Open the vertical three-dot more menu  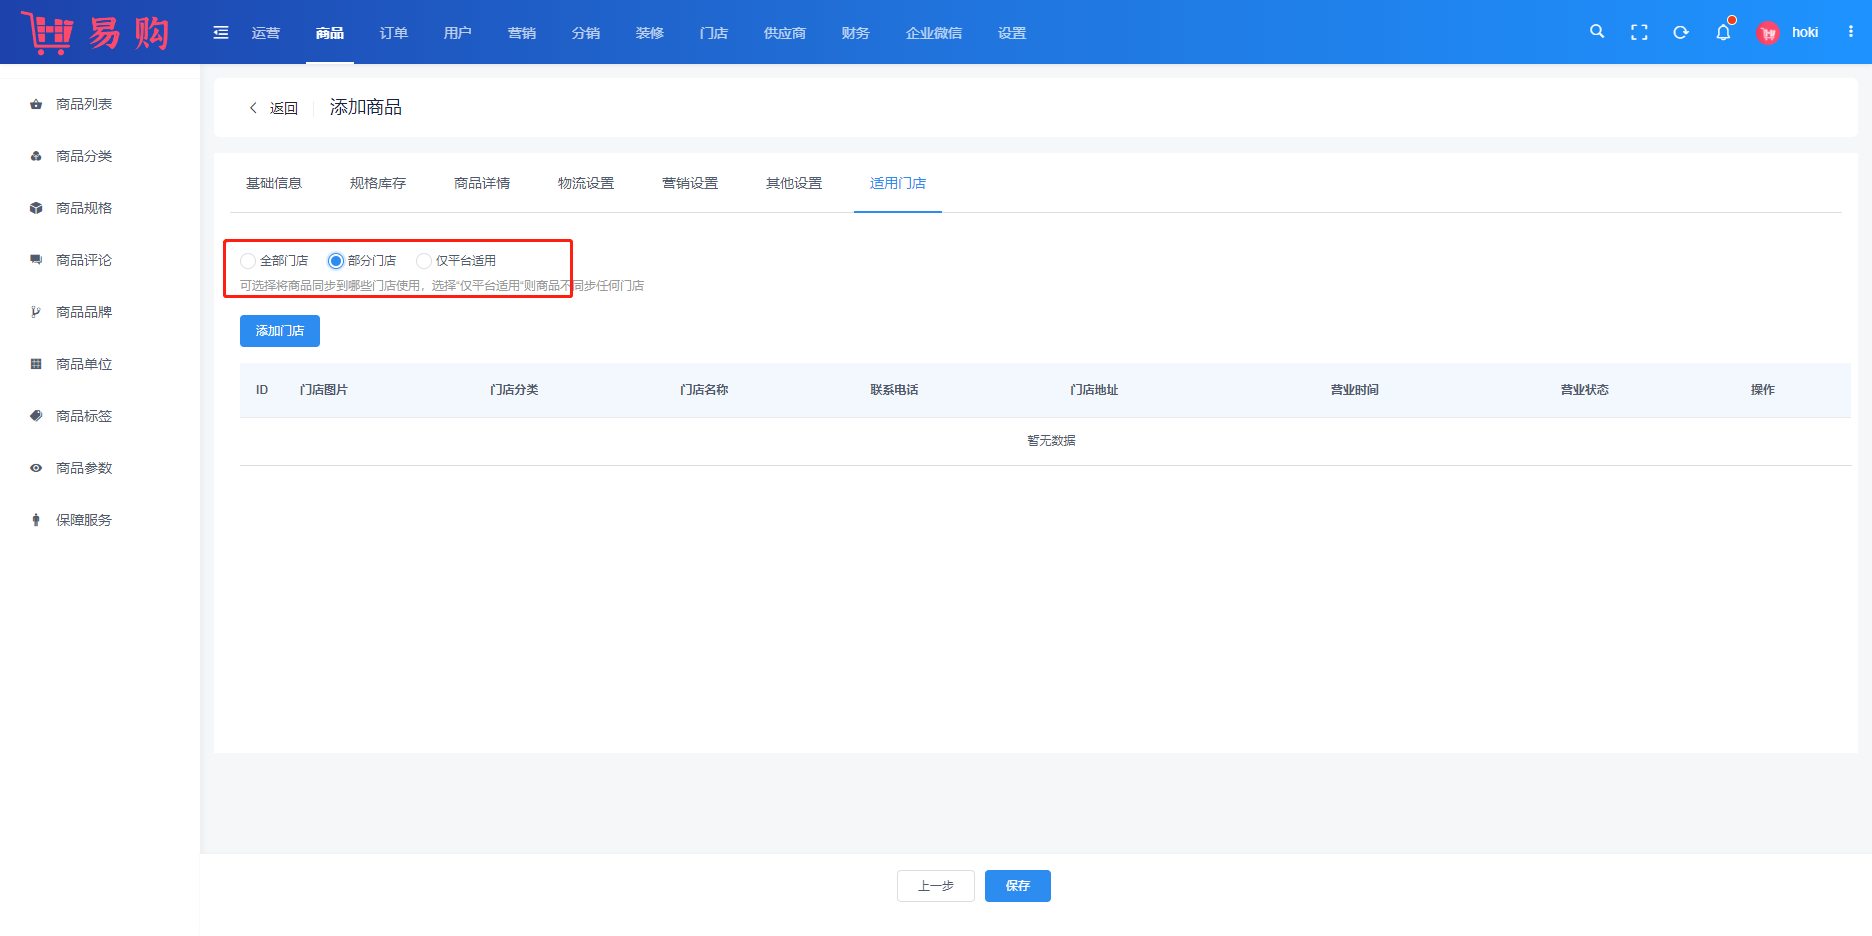[1851, 32]
